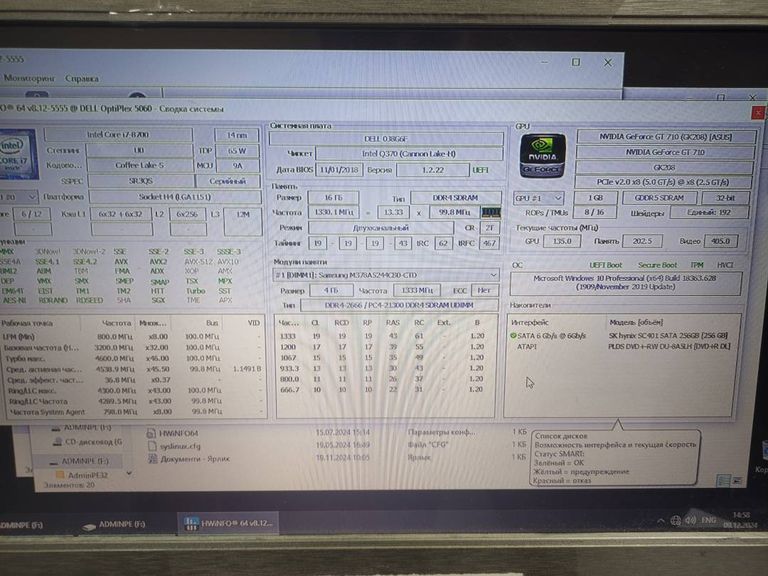Viewport: 768px width, 576px height.
Task: Click the AVX2 CPU feature label
Action: click(x=158, y=262)
